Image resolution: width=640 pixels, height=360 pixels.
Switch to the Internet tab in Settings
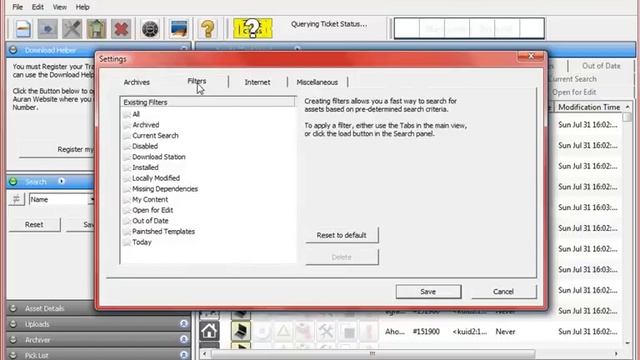tap(257, 82)
